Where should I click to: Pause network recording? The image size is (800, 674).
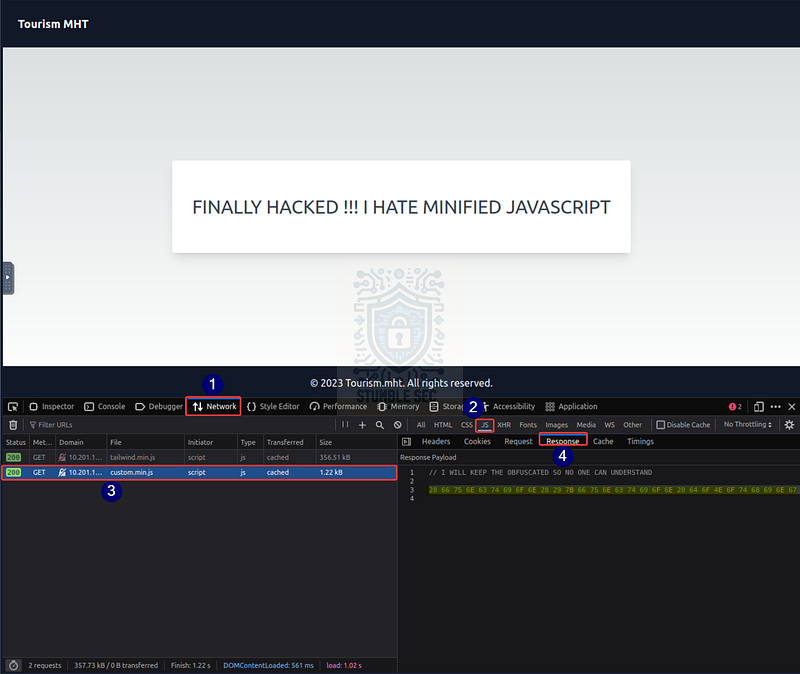345,425
